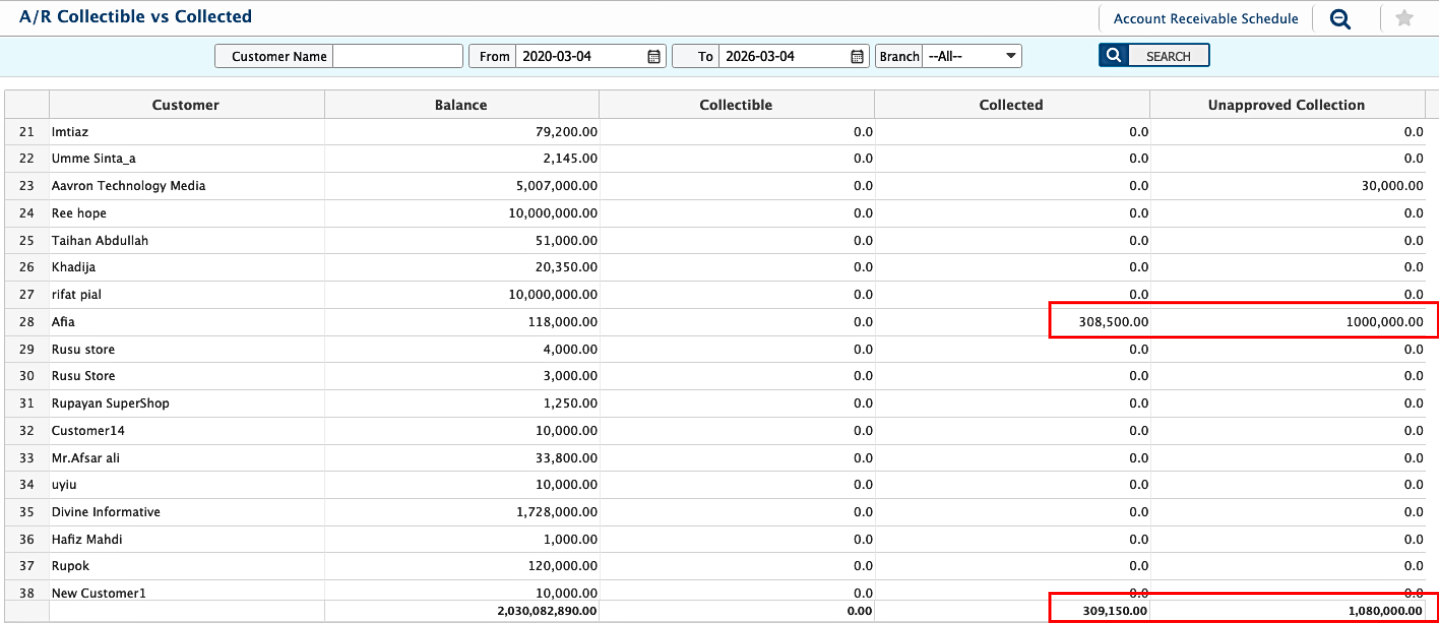This screenshot has width=1439, height=638.
Task: Sort by Customer column header
Action: click(185, 105)
